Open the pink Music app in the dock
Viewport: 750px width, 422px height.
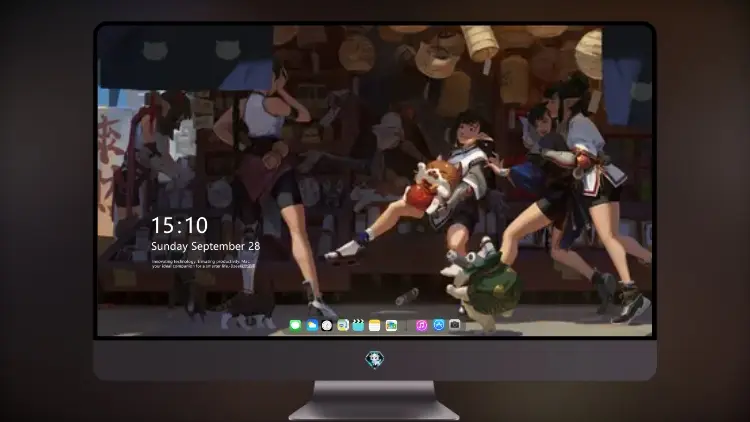[421, 325]
